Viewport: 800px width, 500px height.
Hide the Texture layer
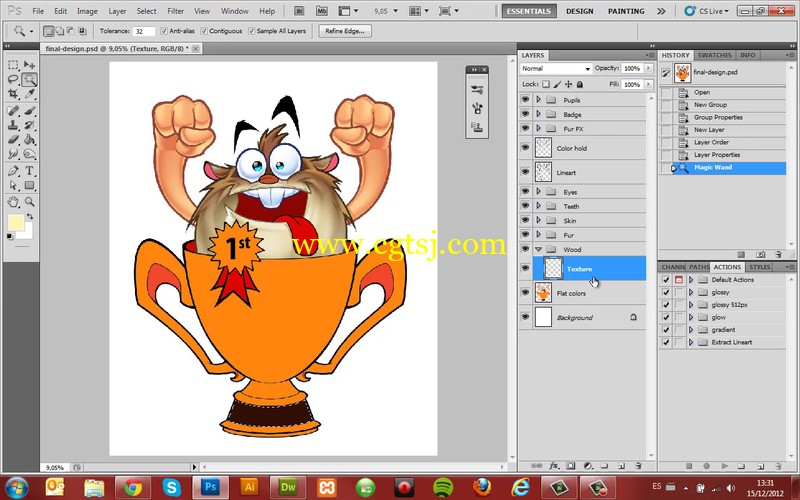point(525,268)
